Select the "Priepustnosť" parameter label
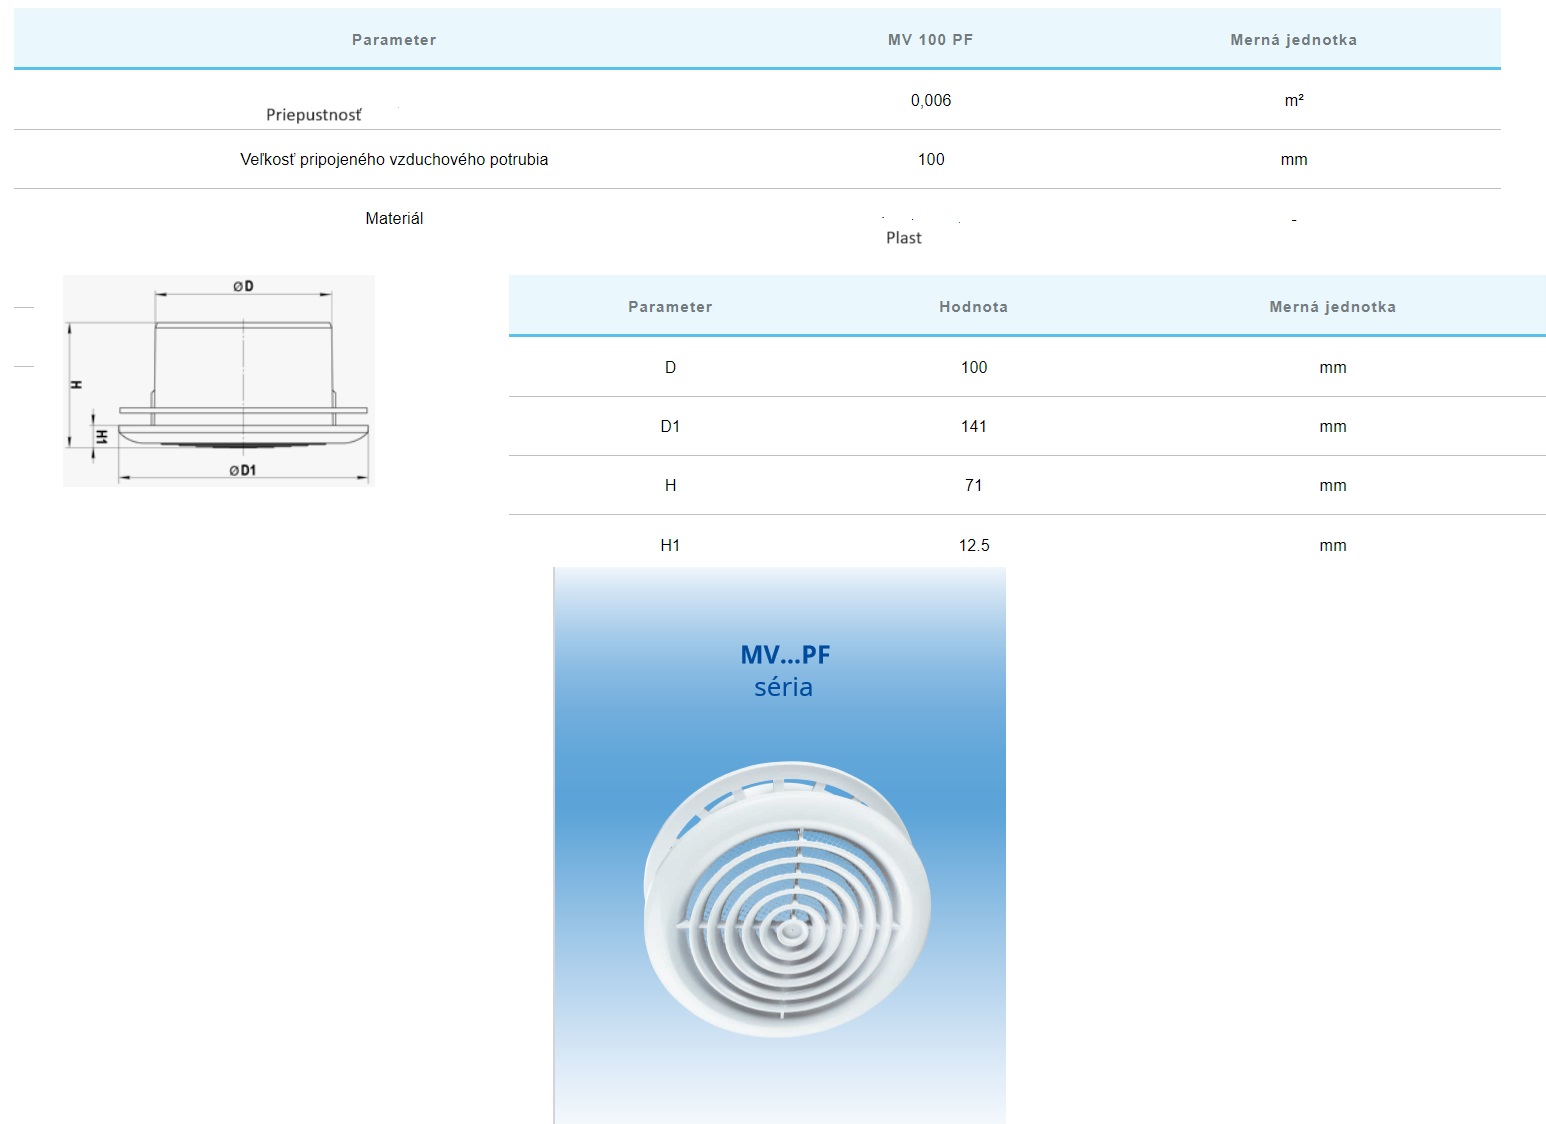Screen dimensions: 1546x1124 click(313, 115)
